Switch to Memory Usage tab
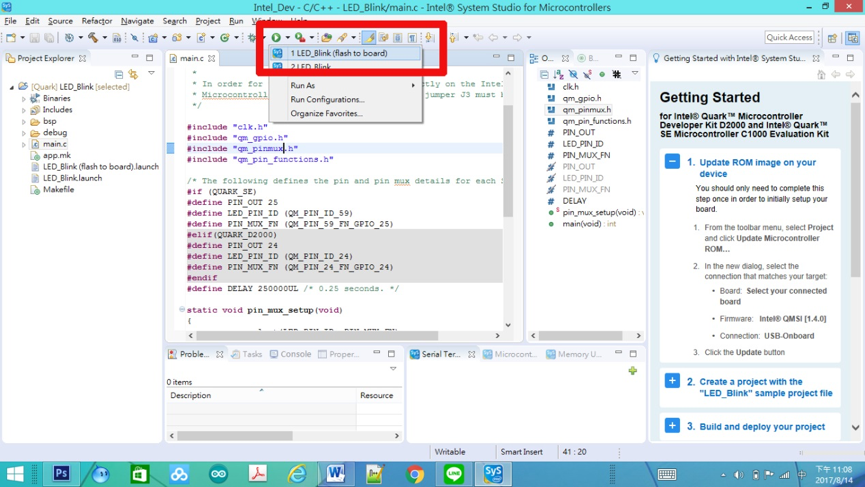The height and width of the screenshot is (487, 865). pyautogui.click(x=574, y=354)
